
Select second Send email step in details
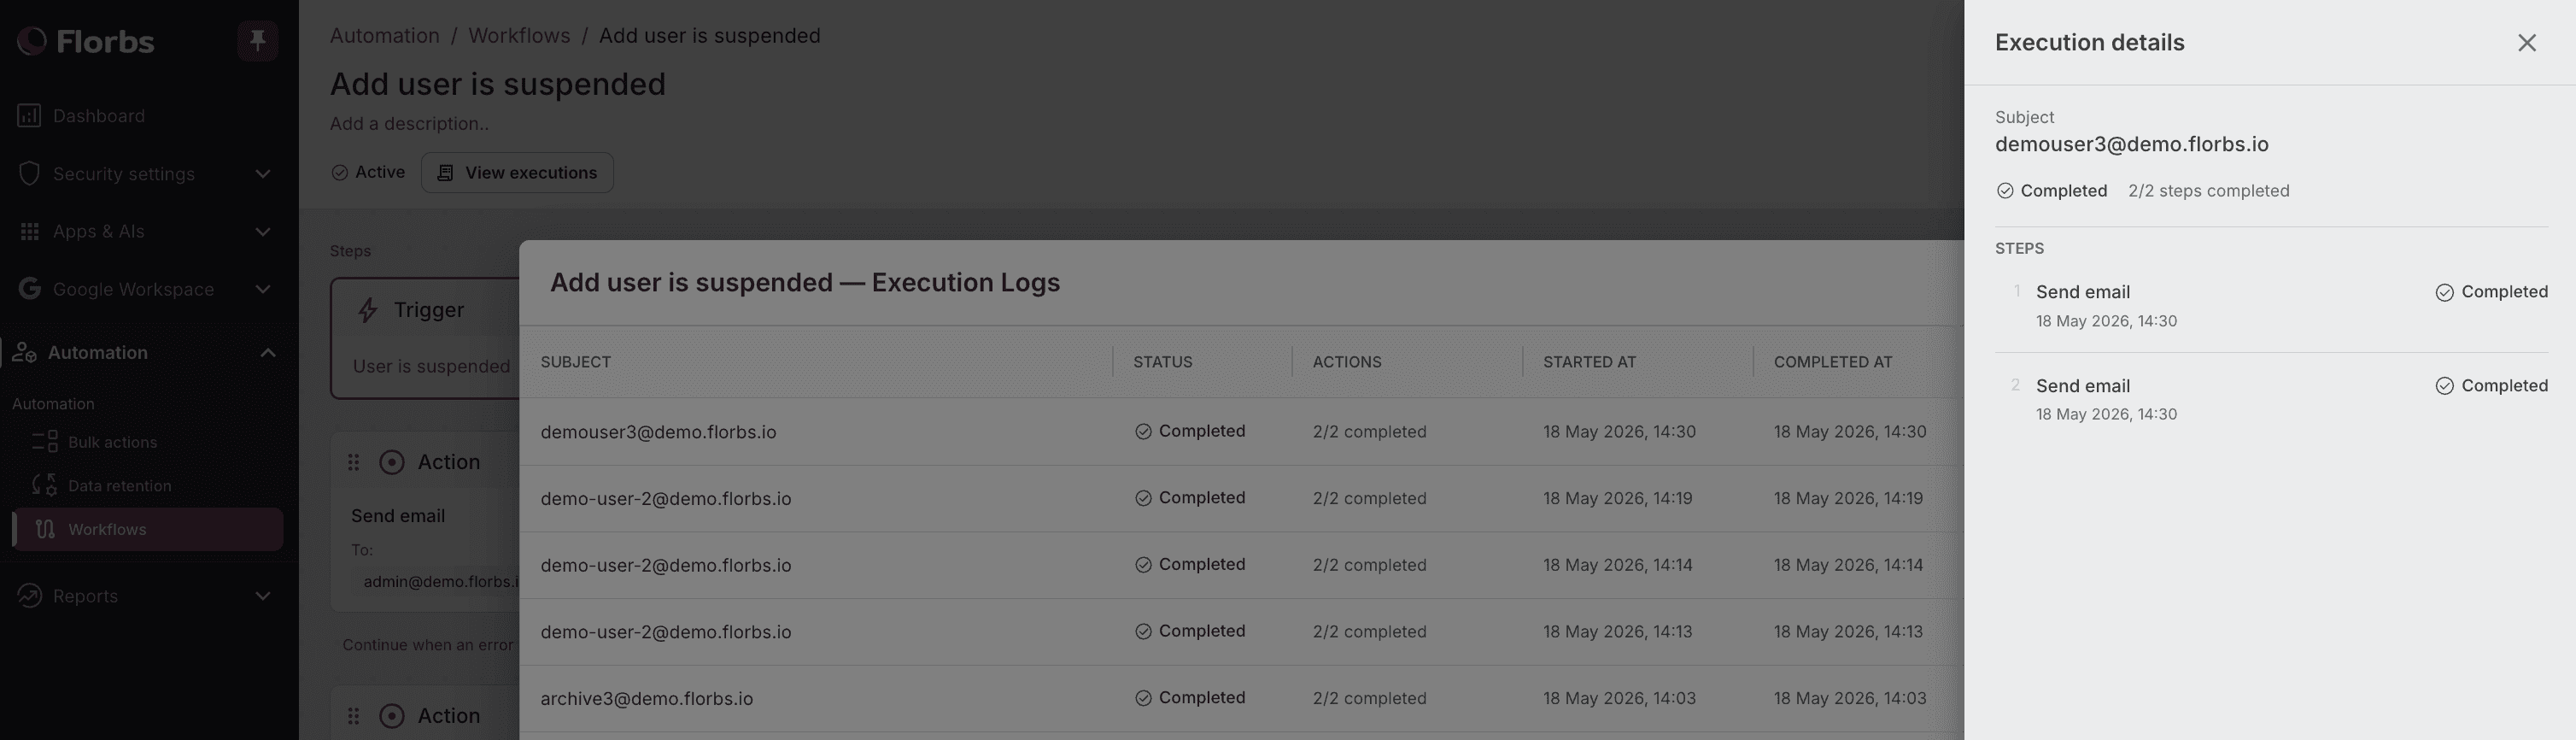pos(2271,399)
